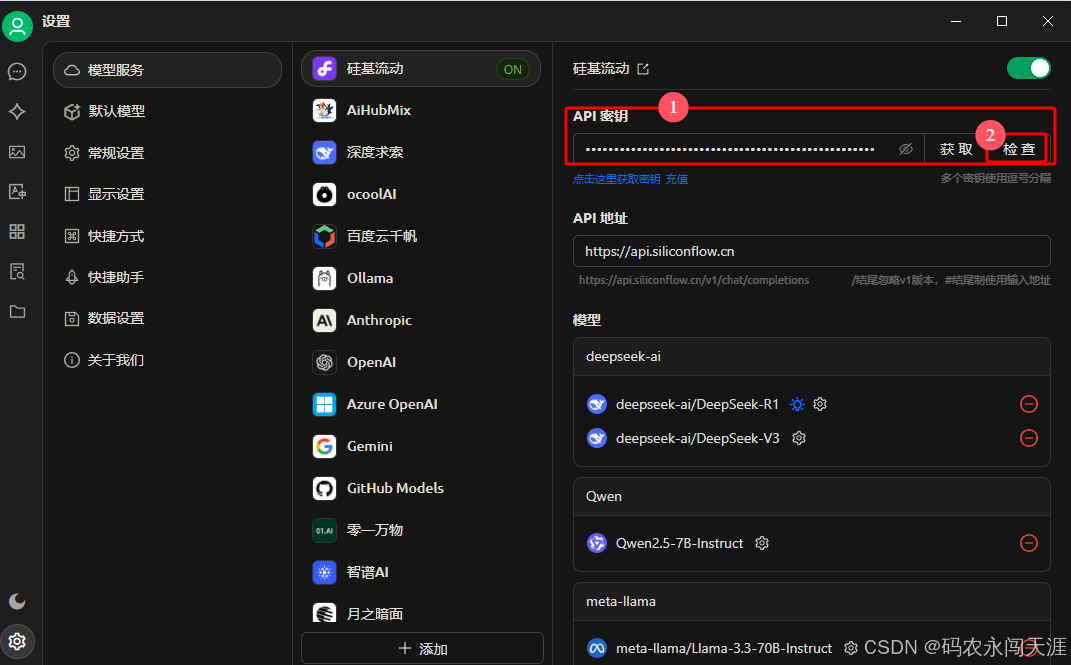
Task: Collapse the meta-llama model group
Action: point(811,602)
